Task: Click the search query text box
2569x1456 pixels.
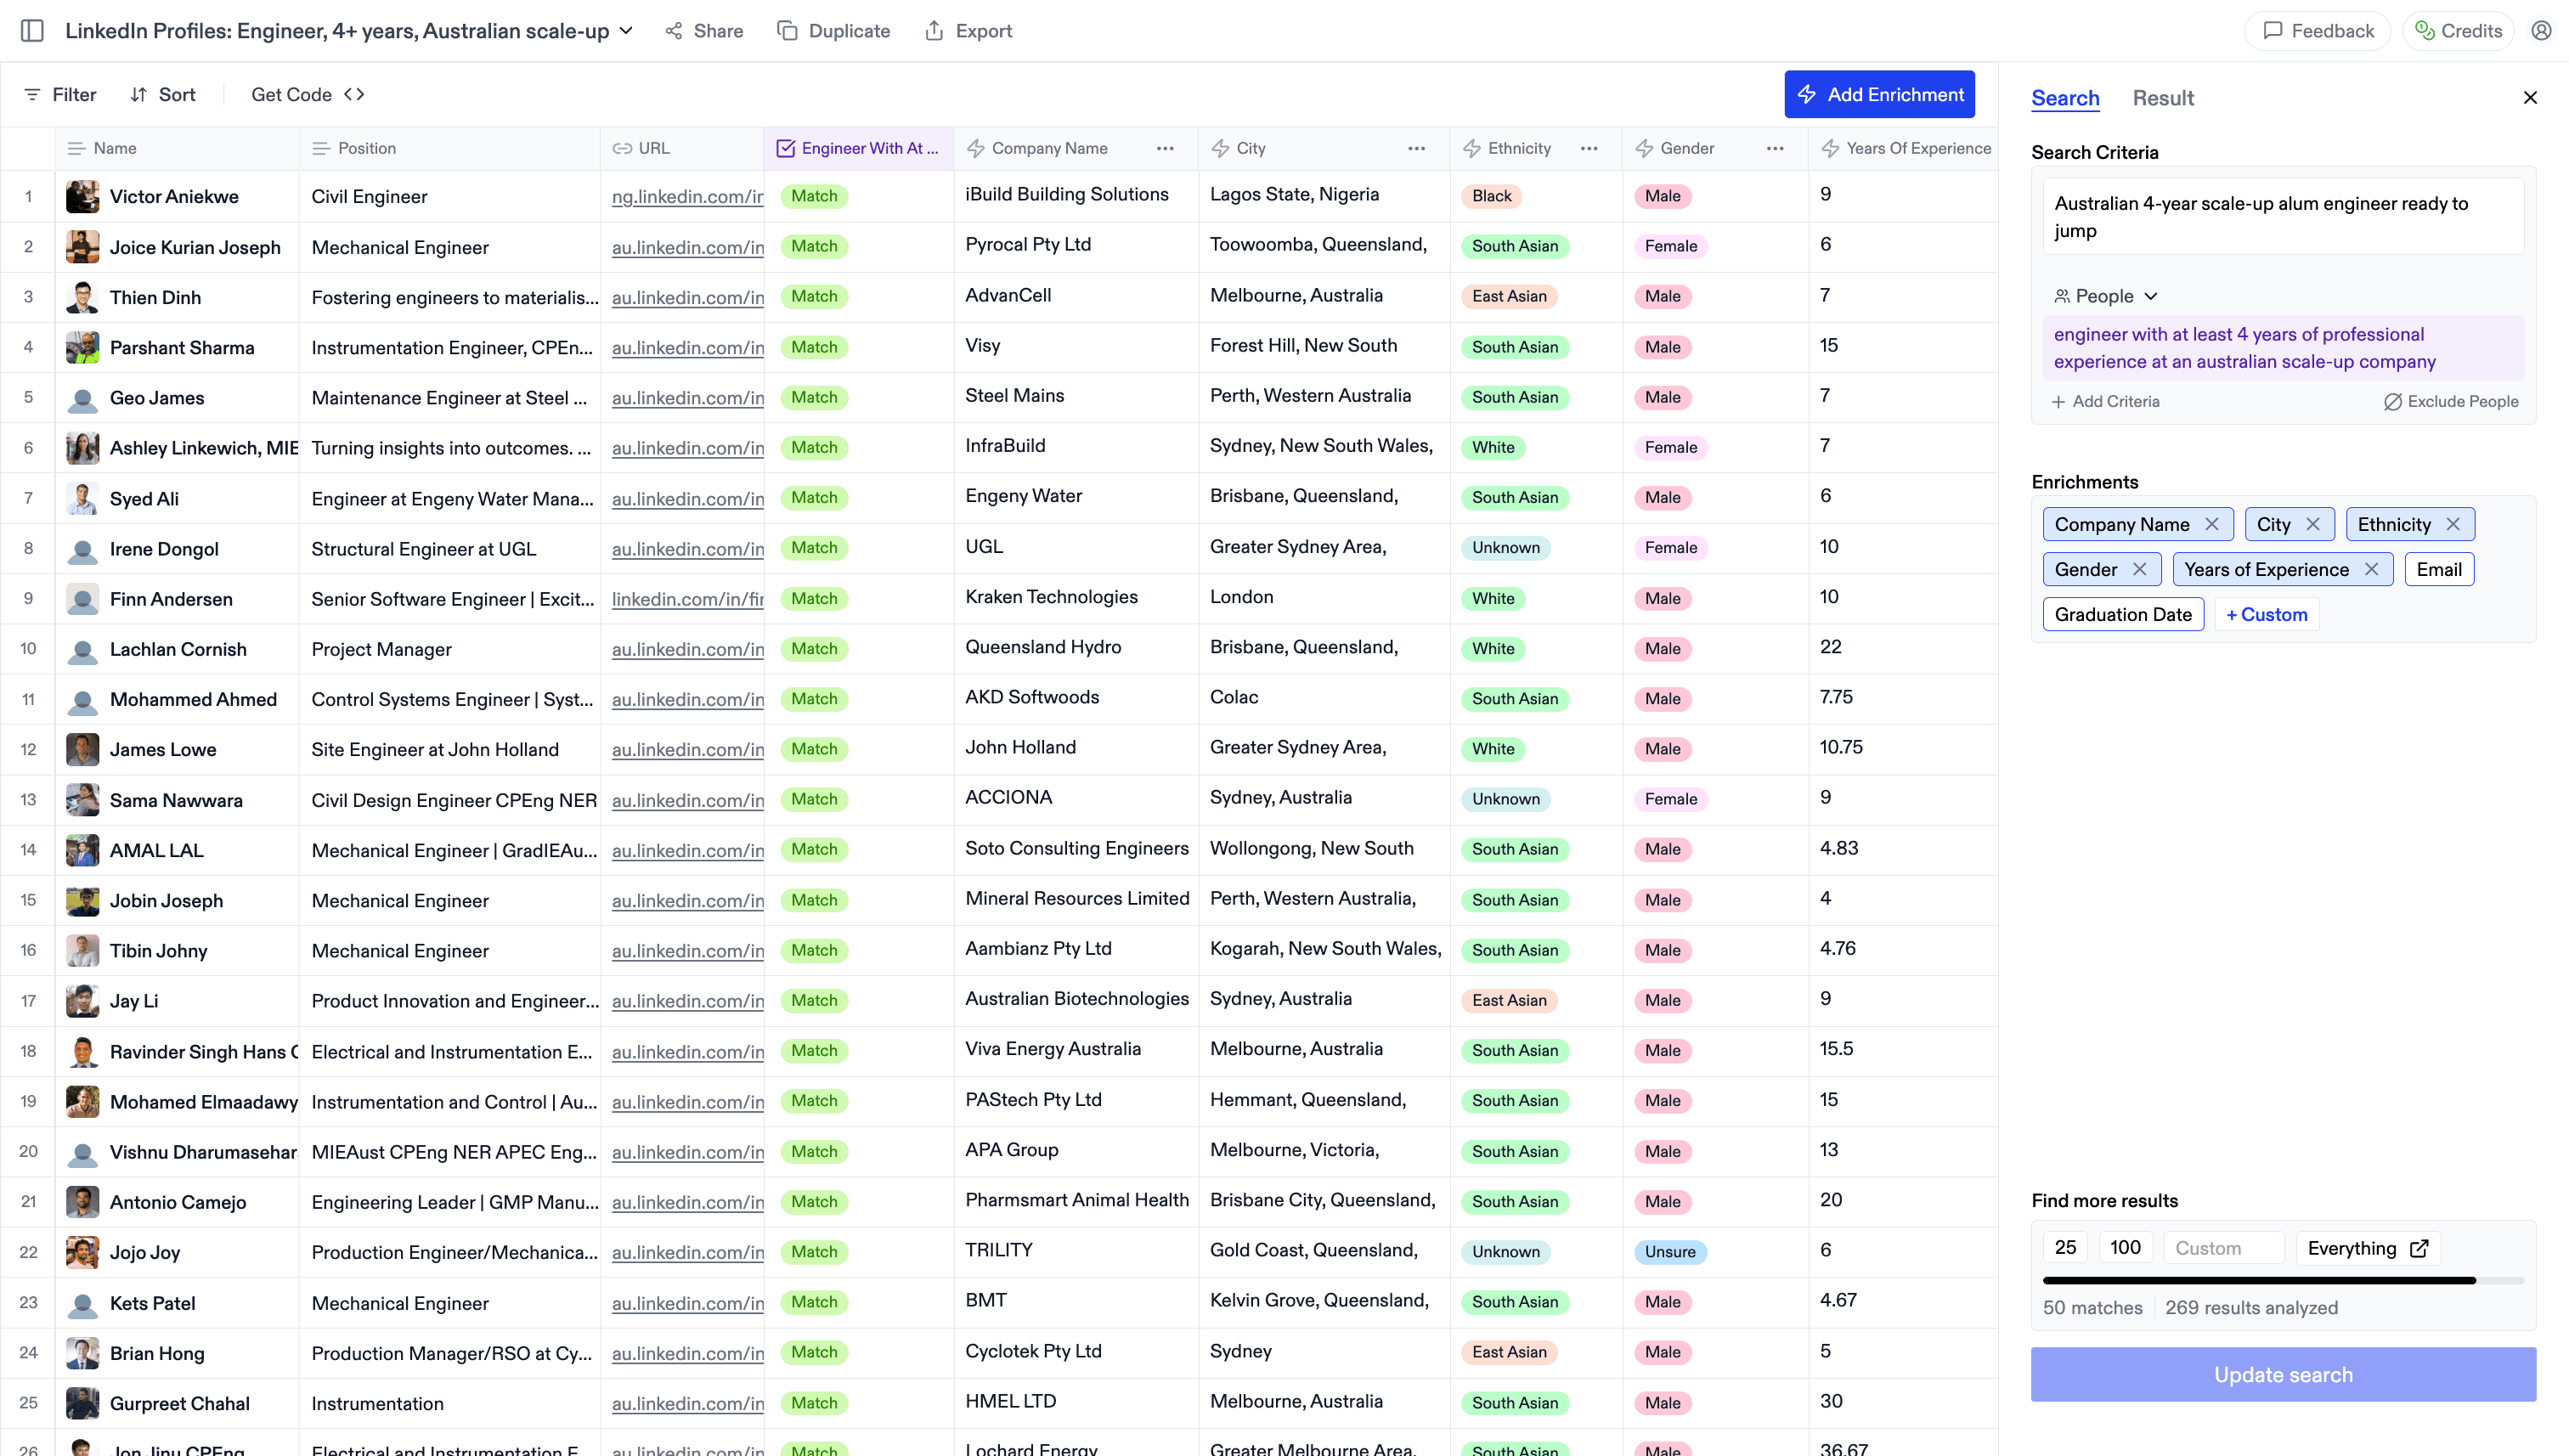Action: (x=2283, y=217)
